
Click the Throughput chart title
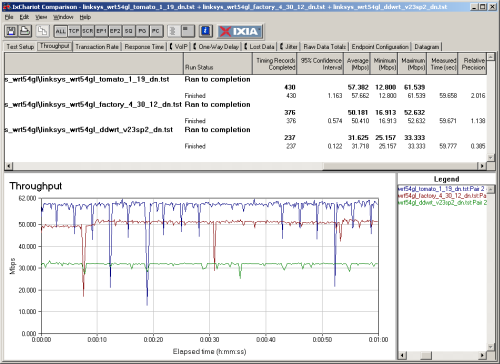point(36,186)
